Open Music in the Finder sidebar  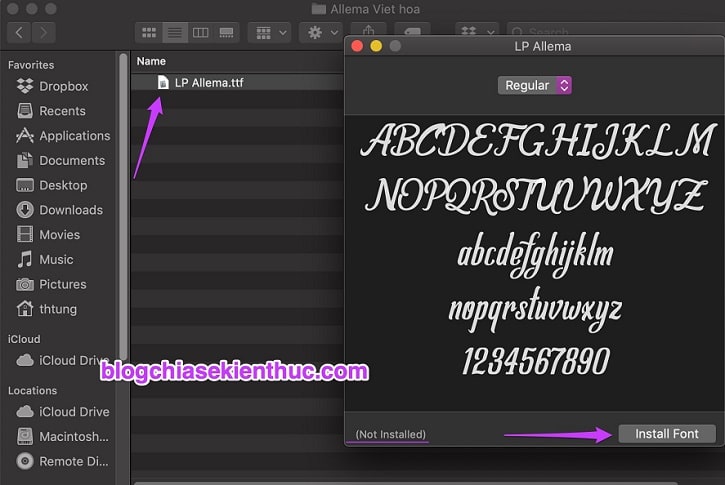click(x=44, y=259)
